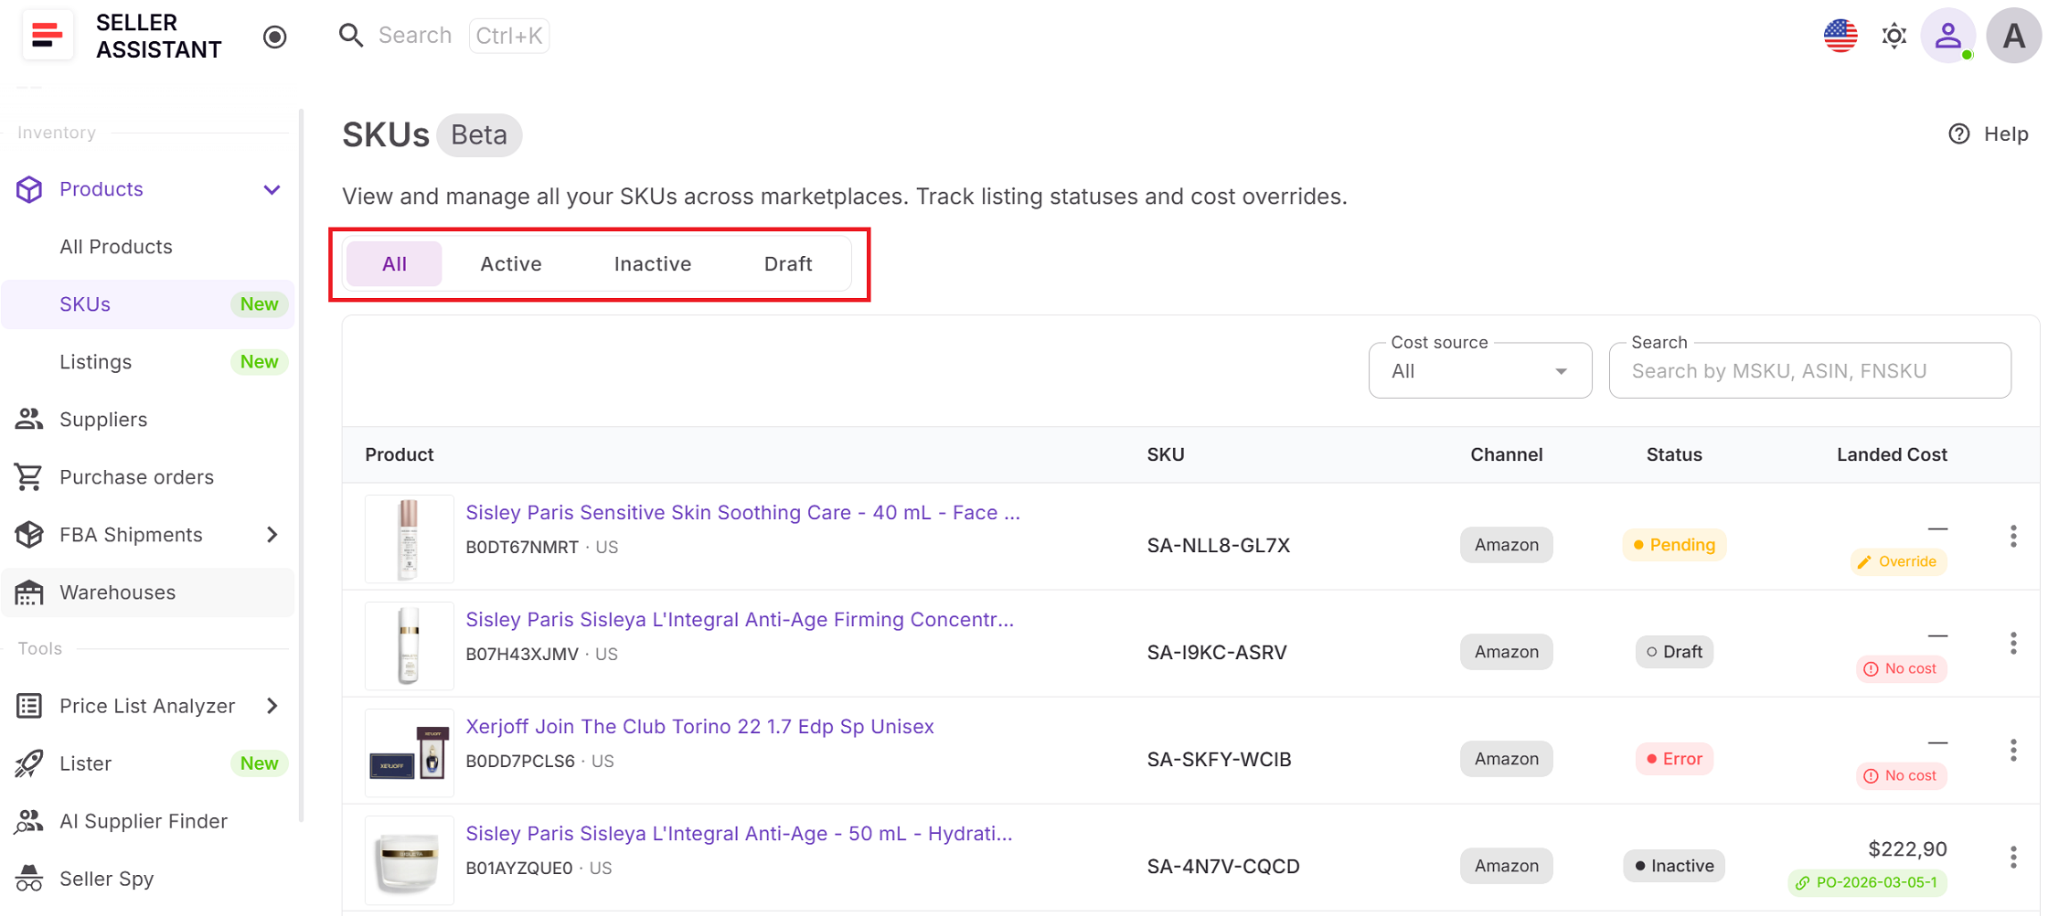This screenshot has width=2048, height=916.
Task: Click the Help link text
Action: coord(2006,134)
